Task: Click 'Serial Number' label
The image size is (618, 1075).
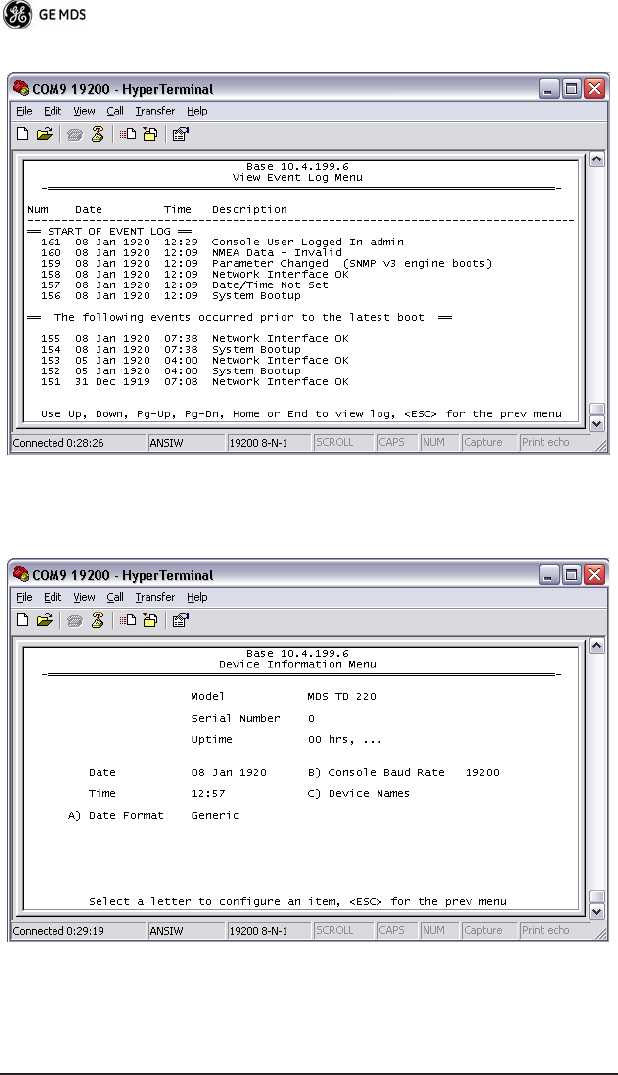Action: tap(236, 718)
